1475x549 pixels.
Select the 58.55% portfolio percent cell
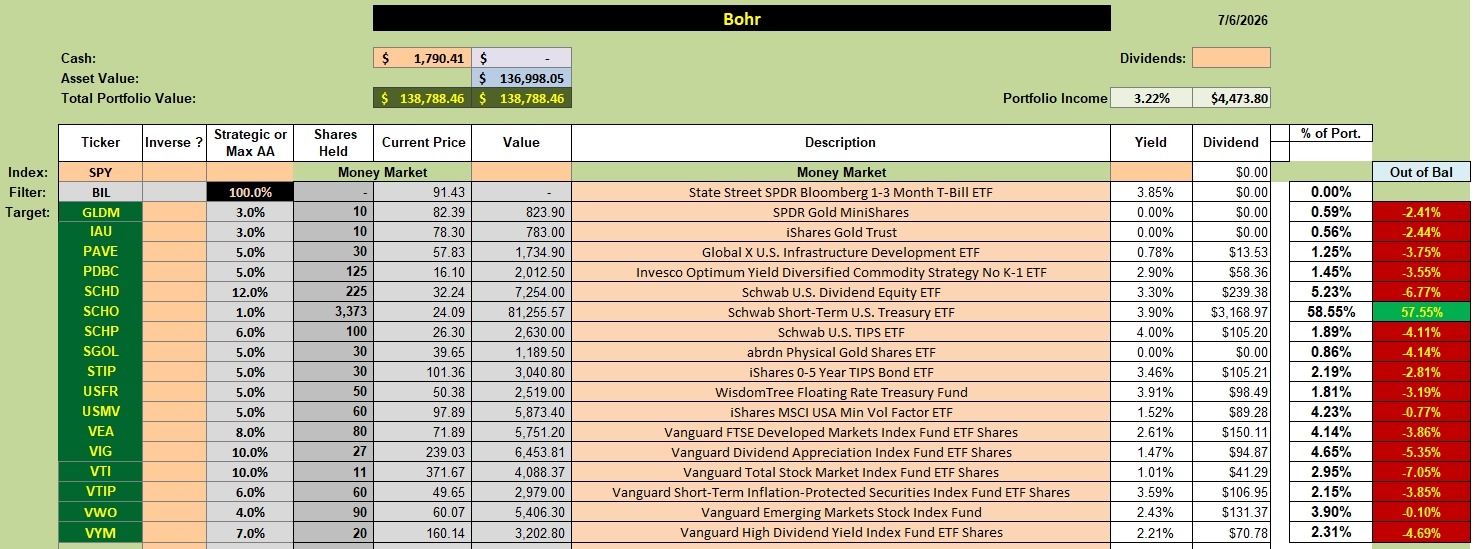[1330, 312]
